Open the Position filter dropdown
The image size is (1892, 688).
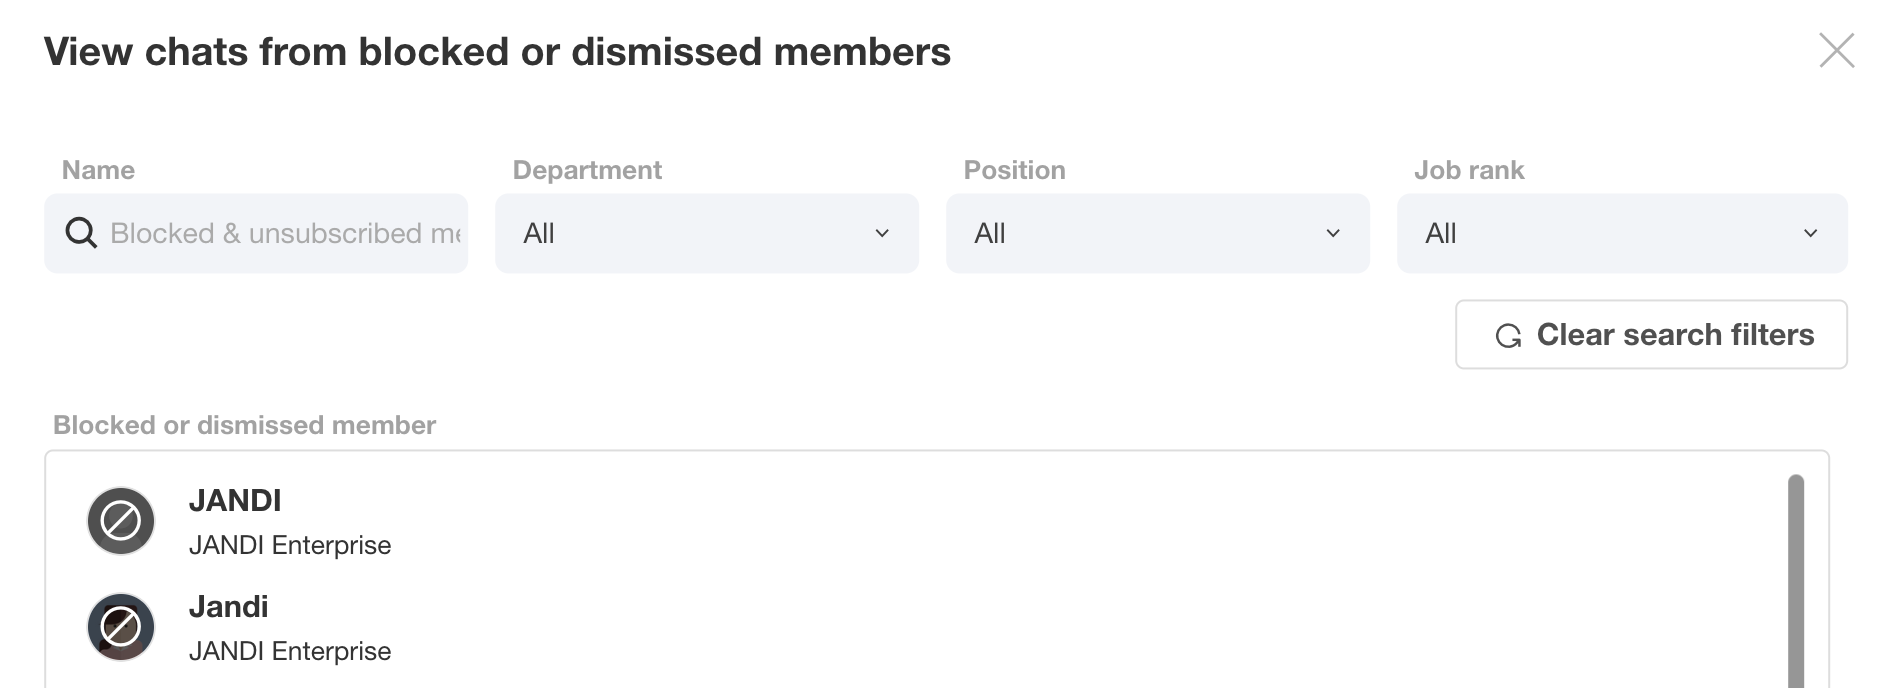click(1157, 233)
